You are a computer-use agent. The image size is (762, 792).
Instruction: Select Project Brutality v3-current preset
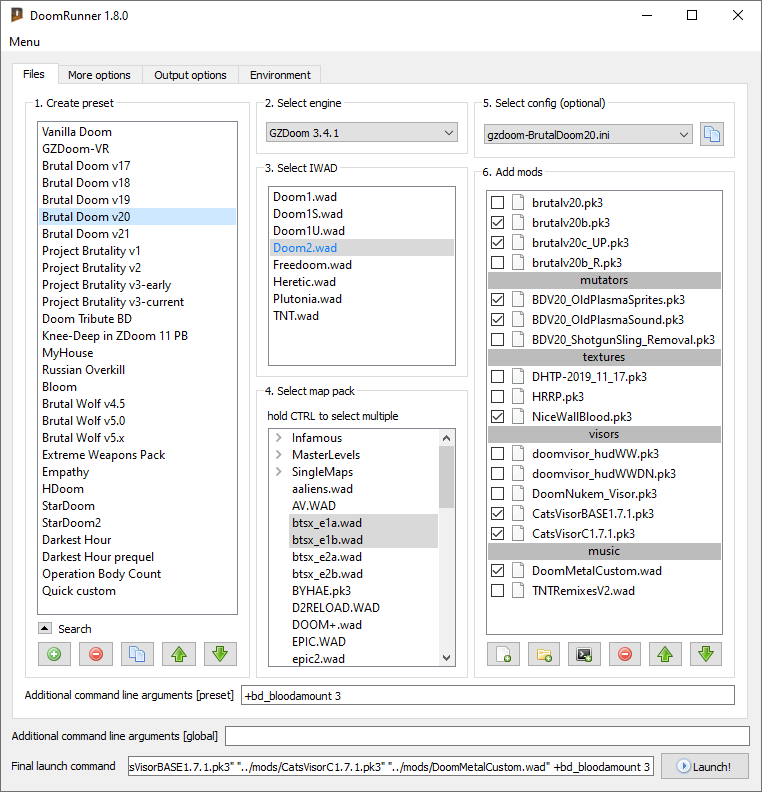pyautogui.click(x=137, y=302)
